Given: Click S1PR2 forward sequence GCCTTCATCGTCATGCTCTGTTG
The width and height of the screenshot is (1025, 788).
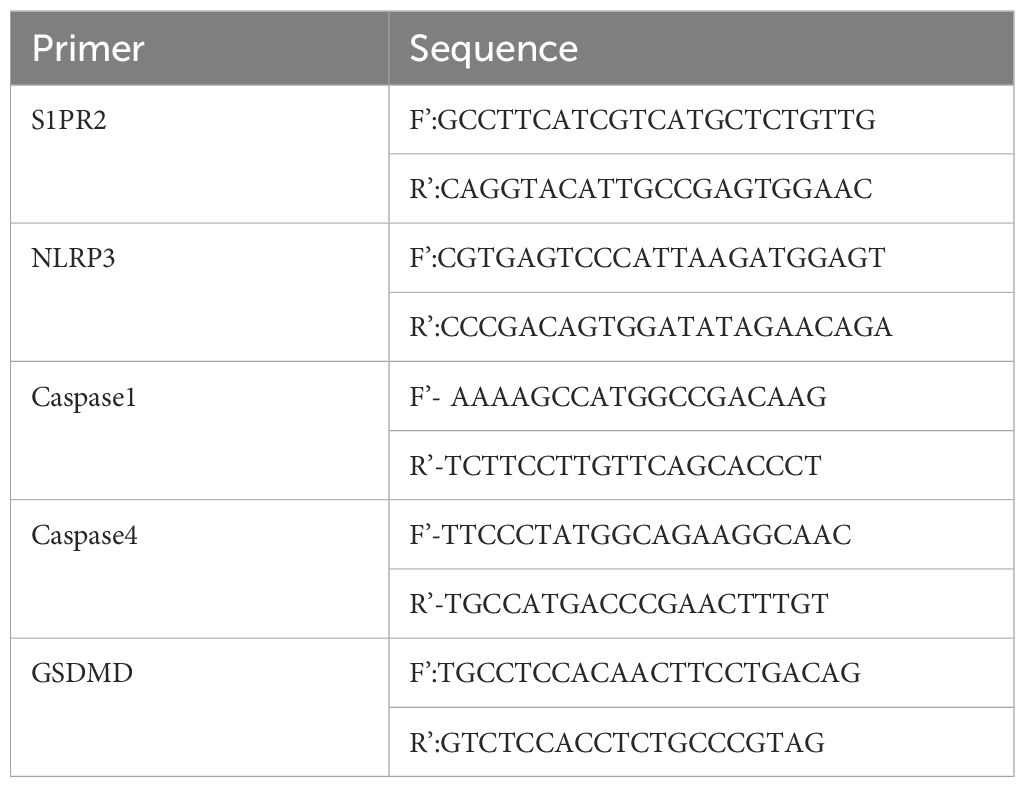Looking at the screenshot, I should (x=657, y=120).
